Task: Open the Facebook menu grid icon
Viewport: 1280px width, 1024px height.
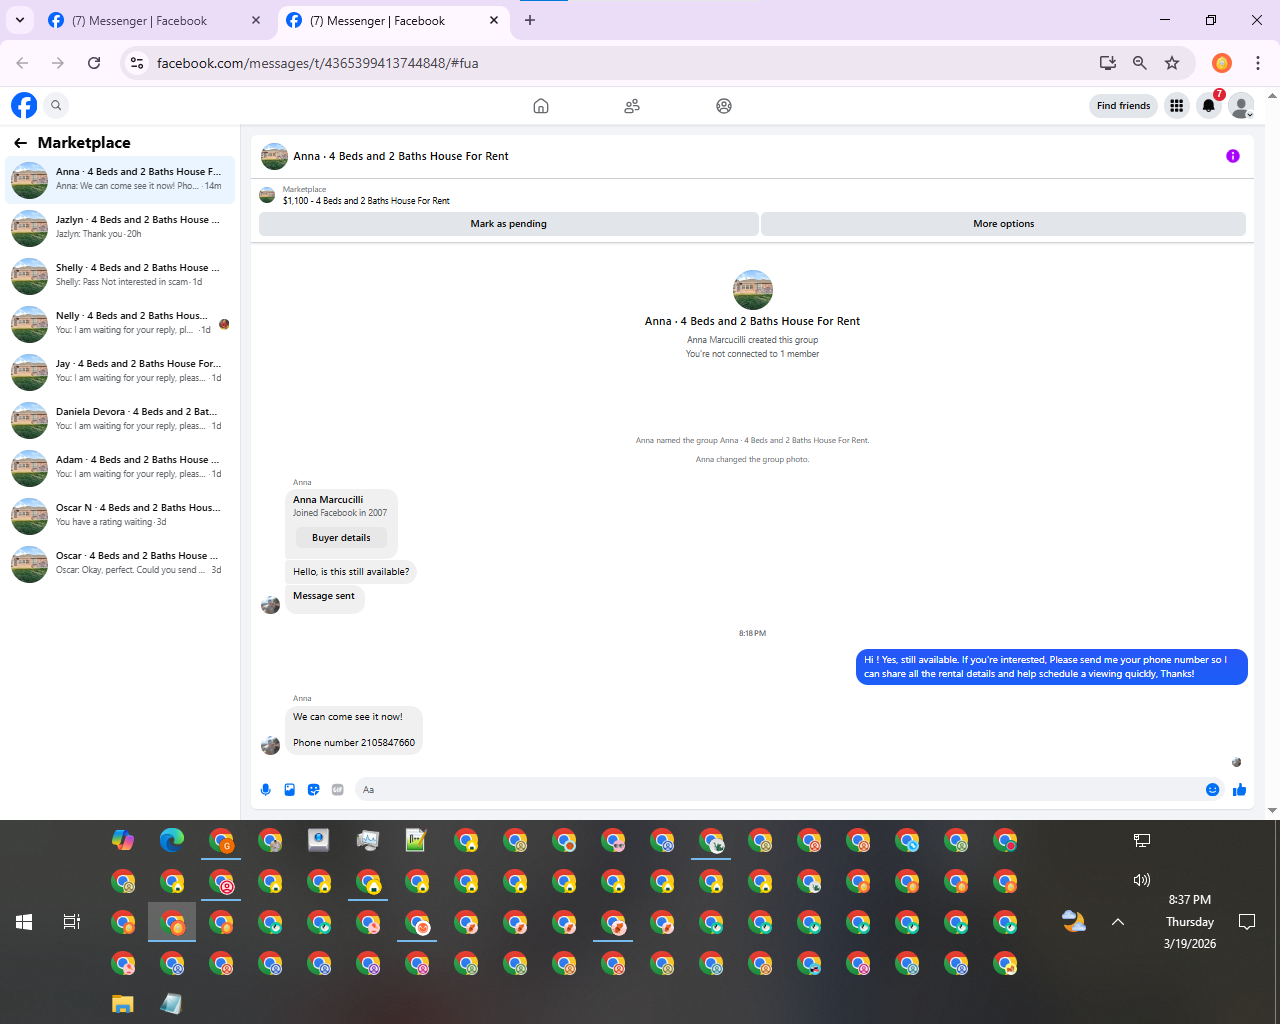Action: click(1177, 105)
